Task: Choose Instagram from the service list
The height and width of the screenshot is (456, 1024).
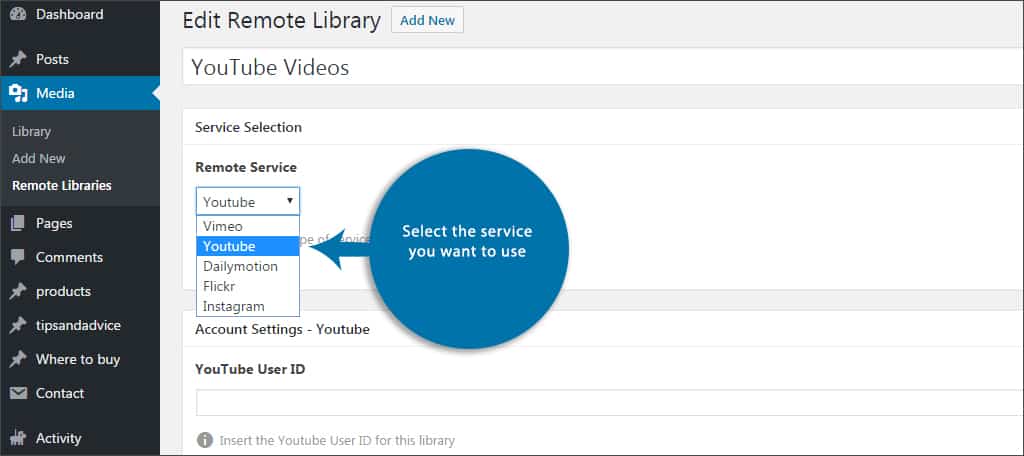Action: point(248,306)
